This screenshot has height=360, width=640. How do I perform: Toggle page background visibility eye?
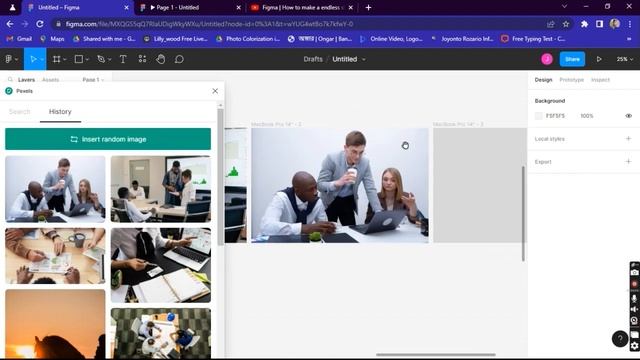(629, 116)
